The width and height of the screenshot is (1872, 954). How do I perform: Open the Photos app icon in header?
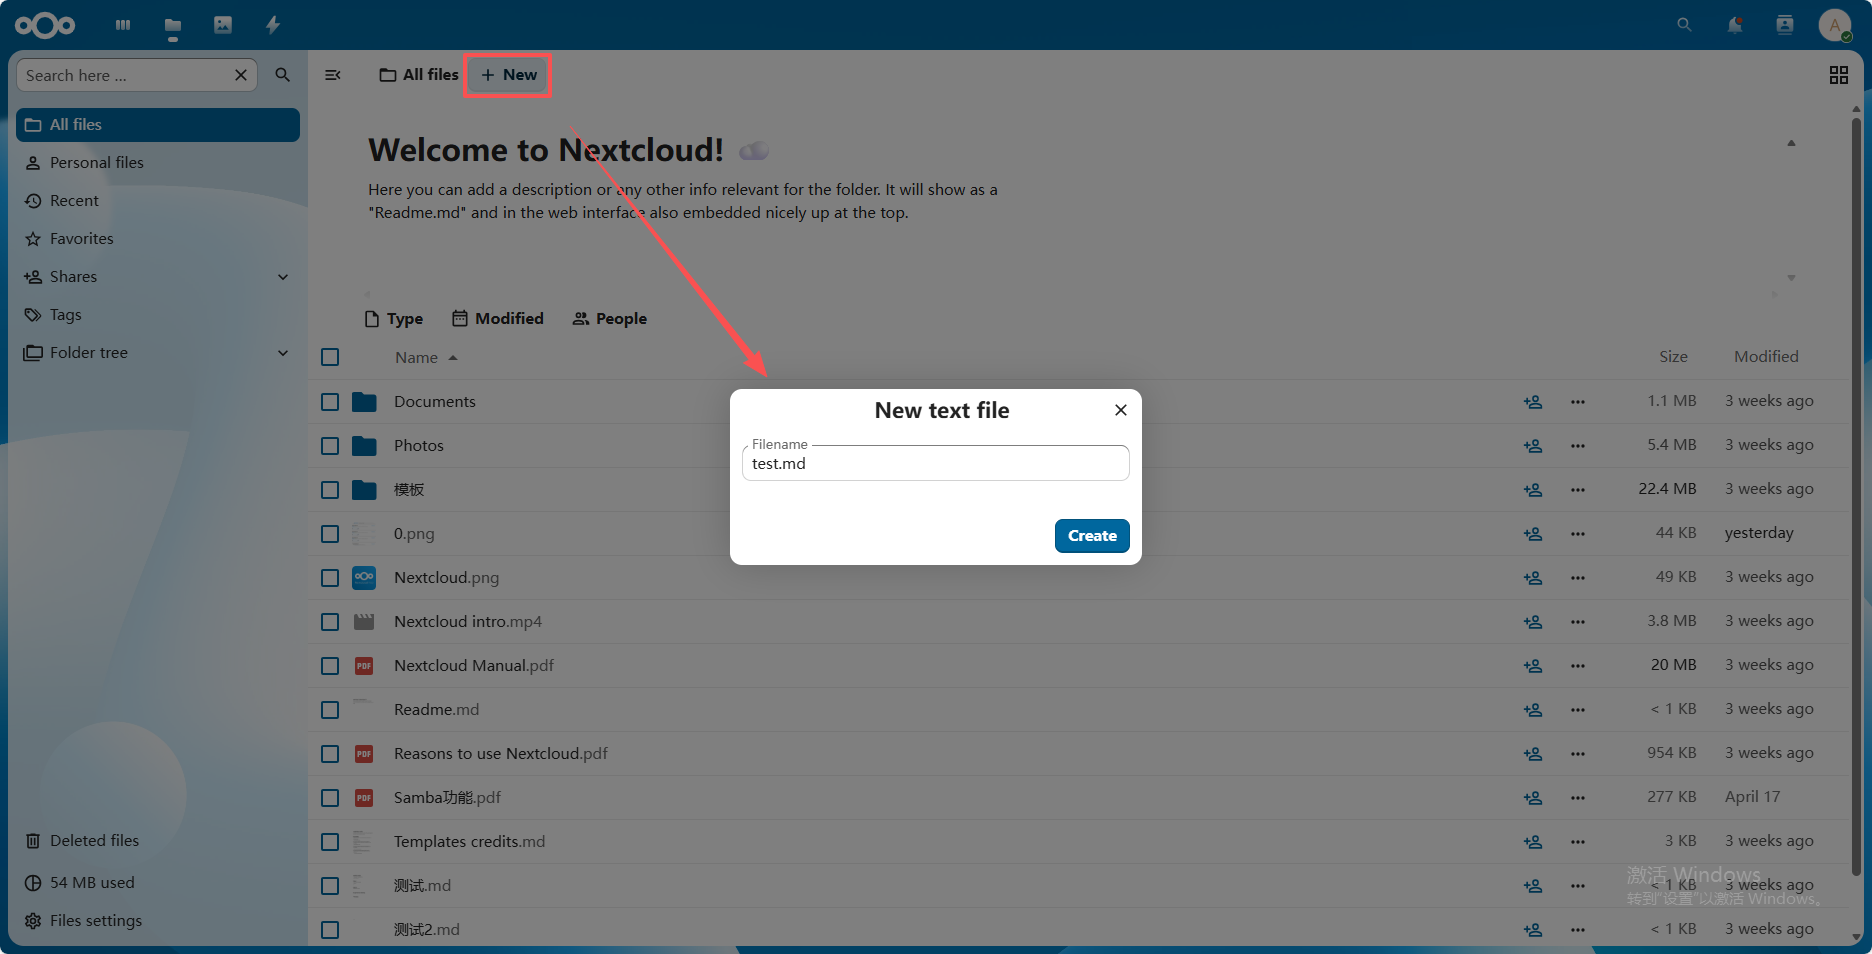click(223, 25)
